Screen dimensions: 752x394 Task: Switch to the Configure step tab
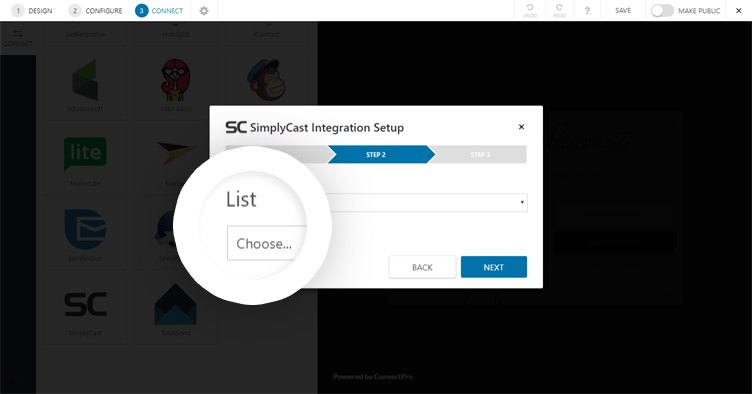click(x=95, y=11)
